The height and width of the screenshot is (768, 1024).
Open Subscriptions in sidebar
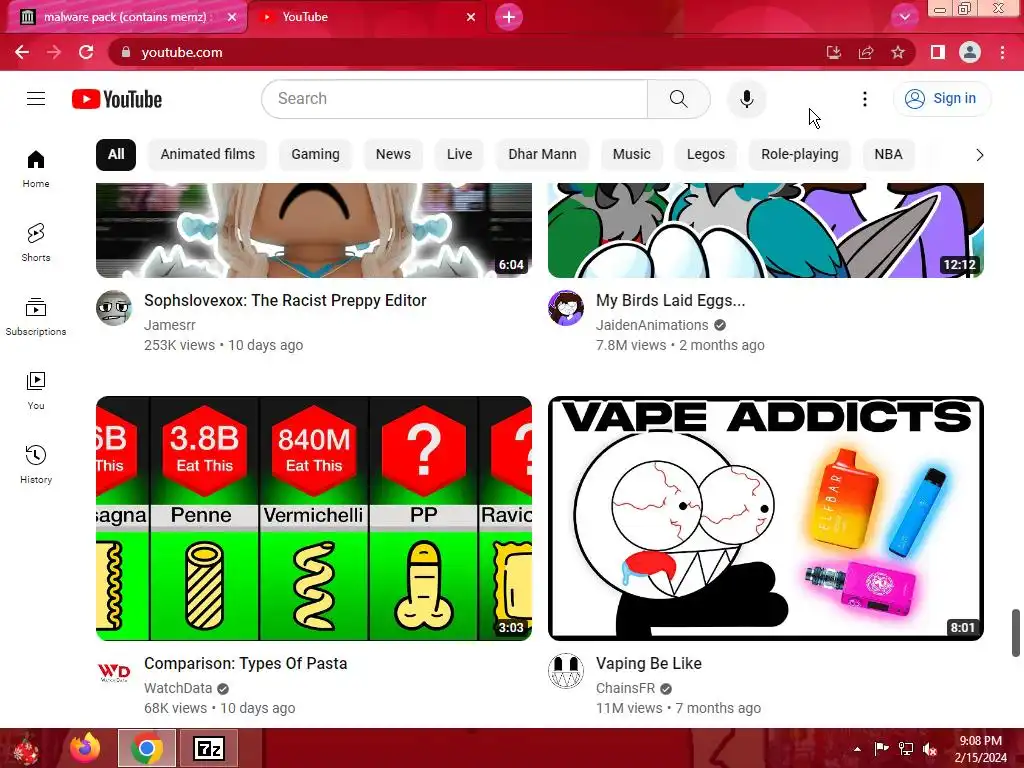36,317
